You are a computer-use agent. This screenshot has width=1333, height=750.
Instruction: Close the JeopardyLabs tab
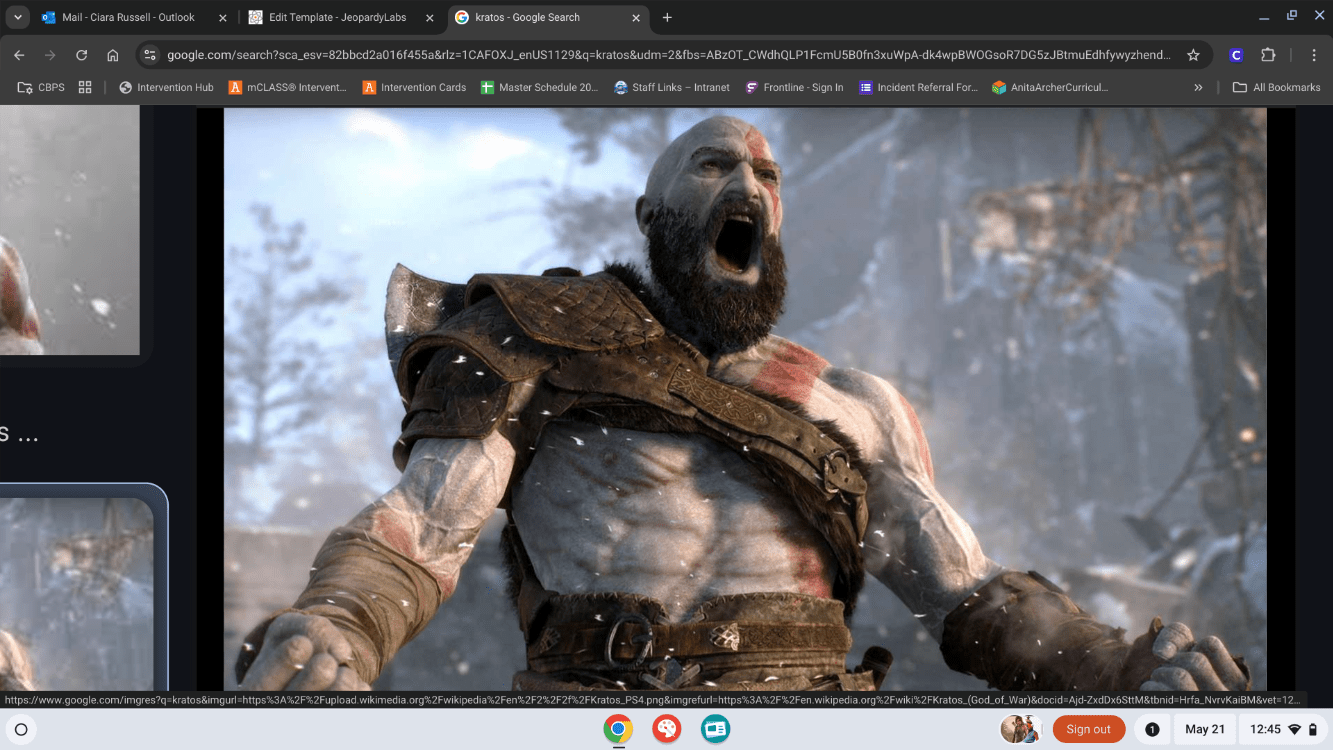429,17
